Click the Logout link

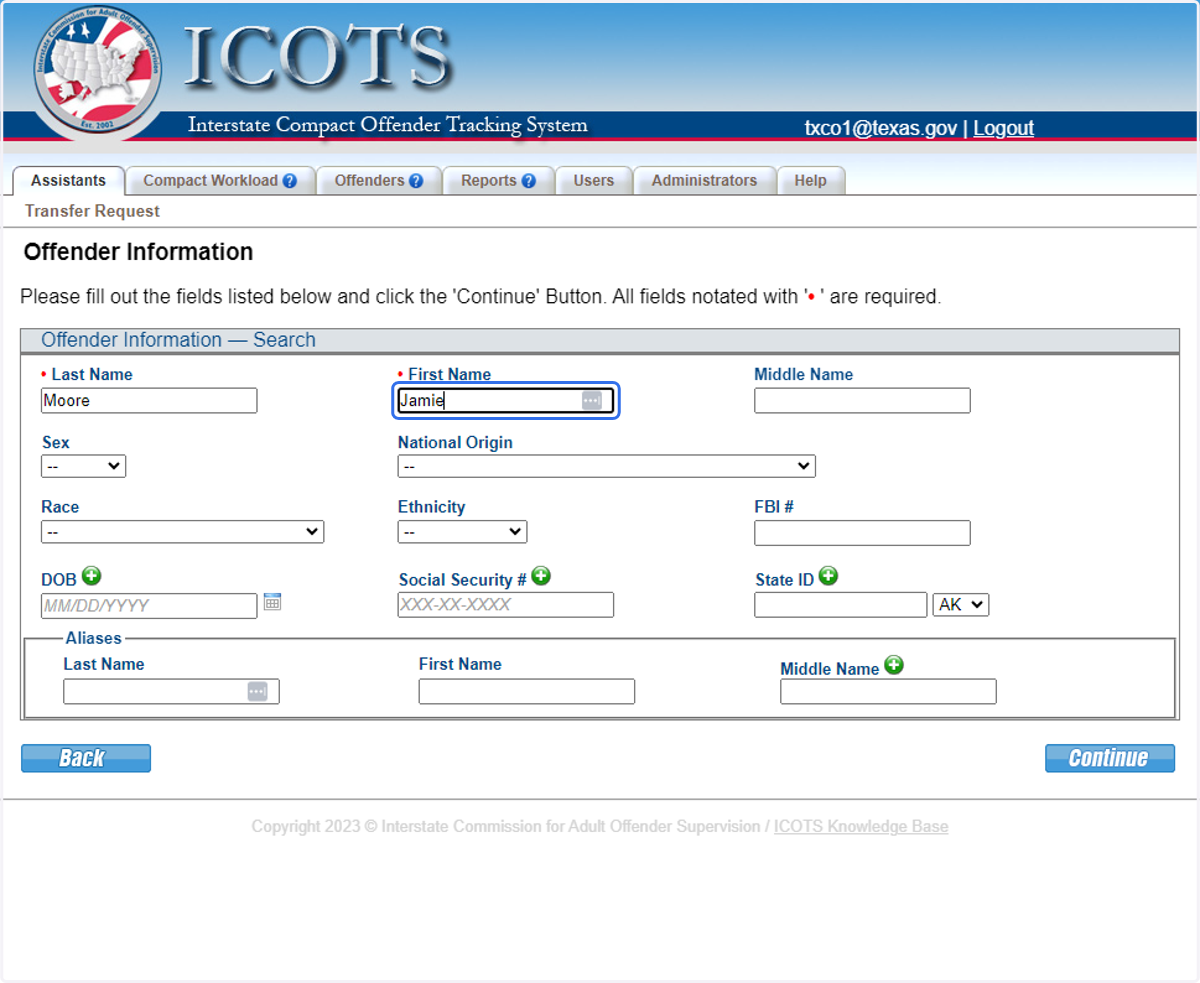[1003, 128]
